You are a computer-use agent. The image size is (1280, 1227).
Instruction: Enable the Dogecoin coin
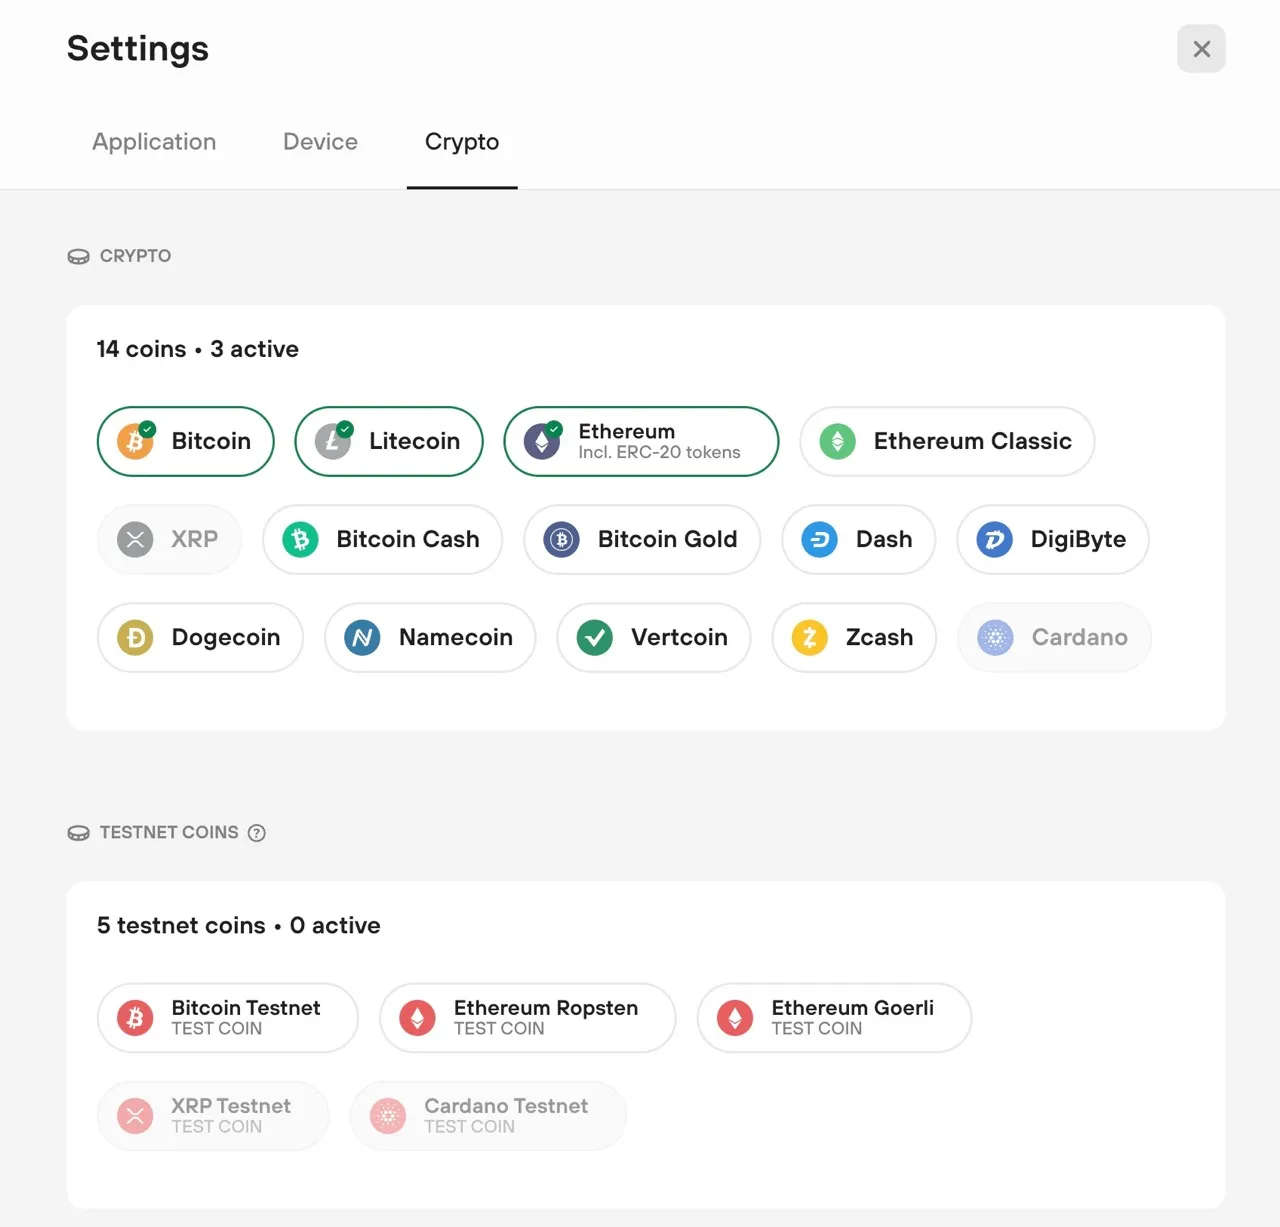tap(200, 637)
